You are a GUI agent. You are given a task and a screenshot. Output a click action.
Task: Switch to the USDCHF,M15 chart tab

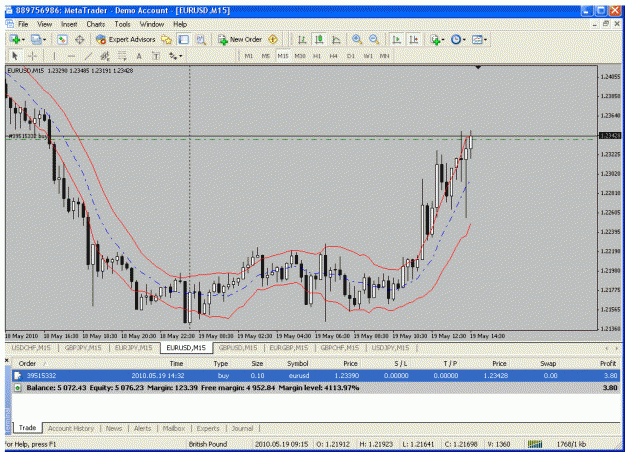coord(31,348)
